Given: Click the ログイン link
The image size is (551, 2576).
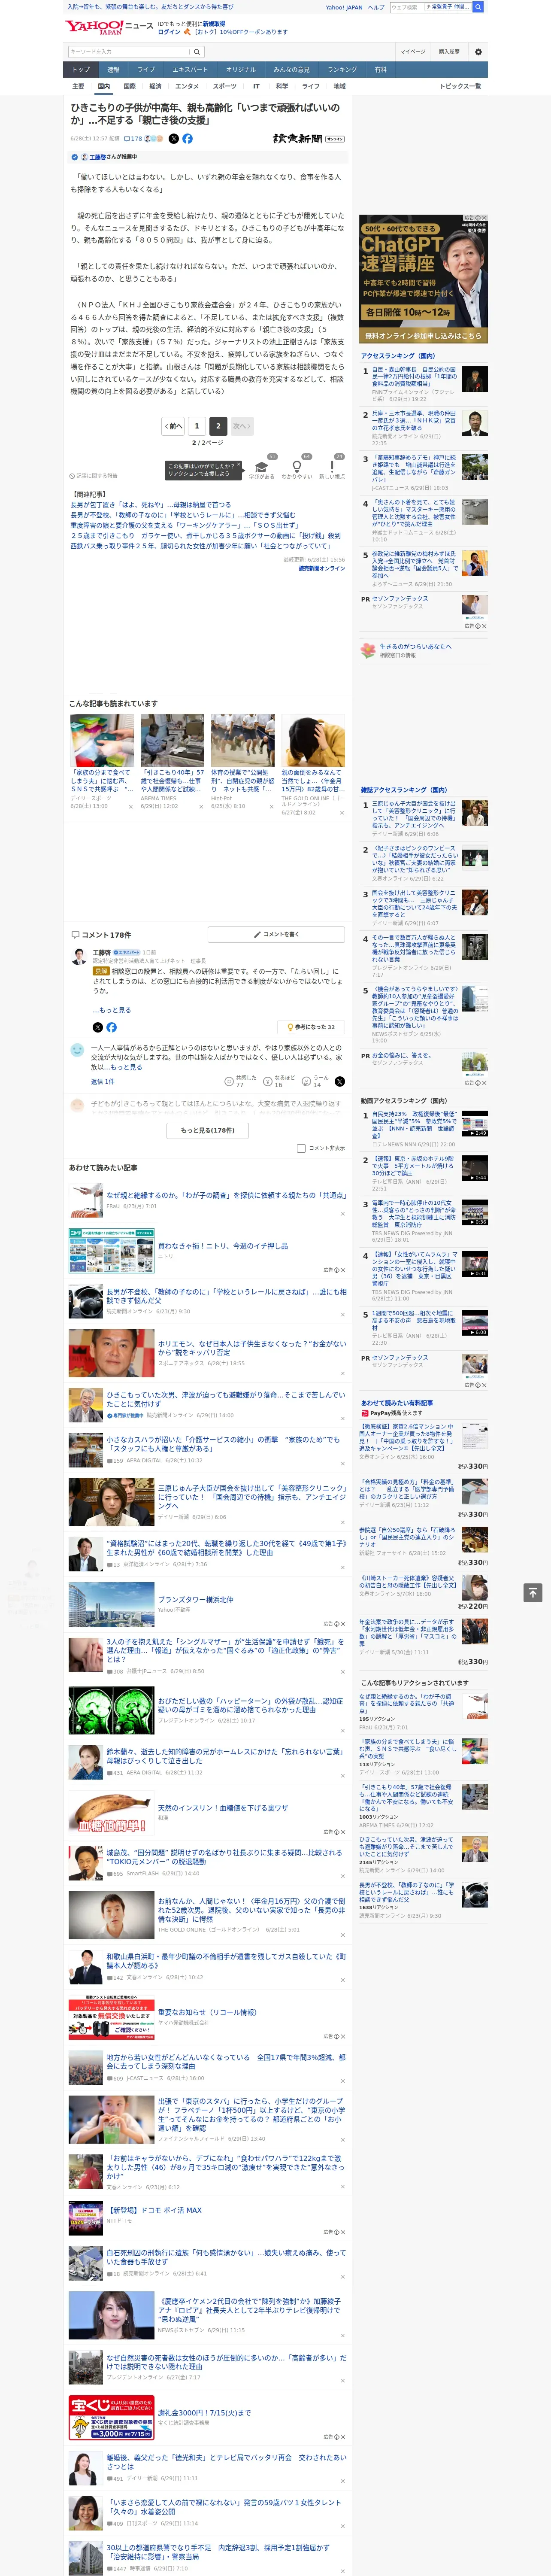Looking at the screenshot, I should (169, 32).
